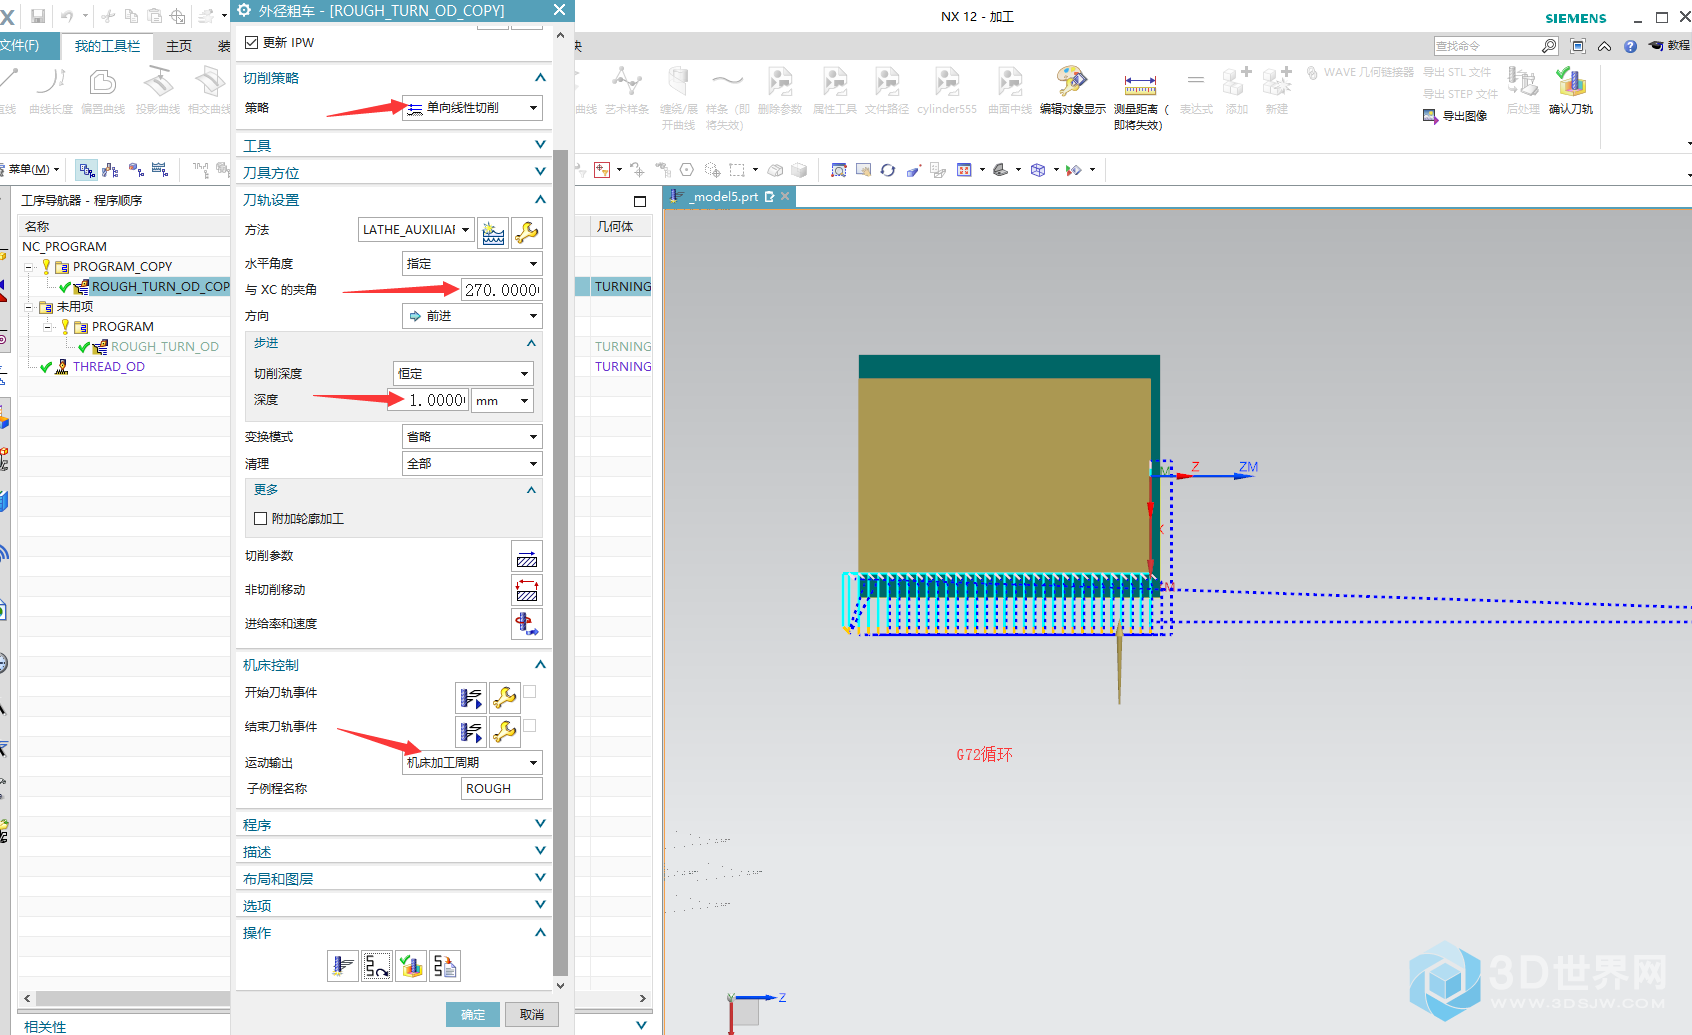Screen dimensions: 1692x1035
Task: Click the Verify tool path icon
Action: click(x=411, y=966)
